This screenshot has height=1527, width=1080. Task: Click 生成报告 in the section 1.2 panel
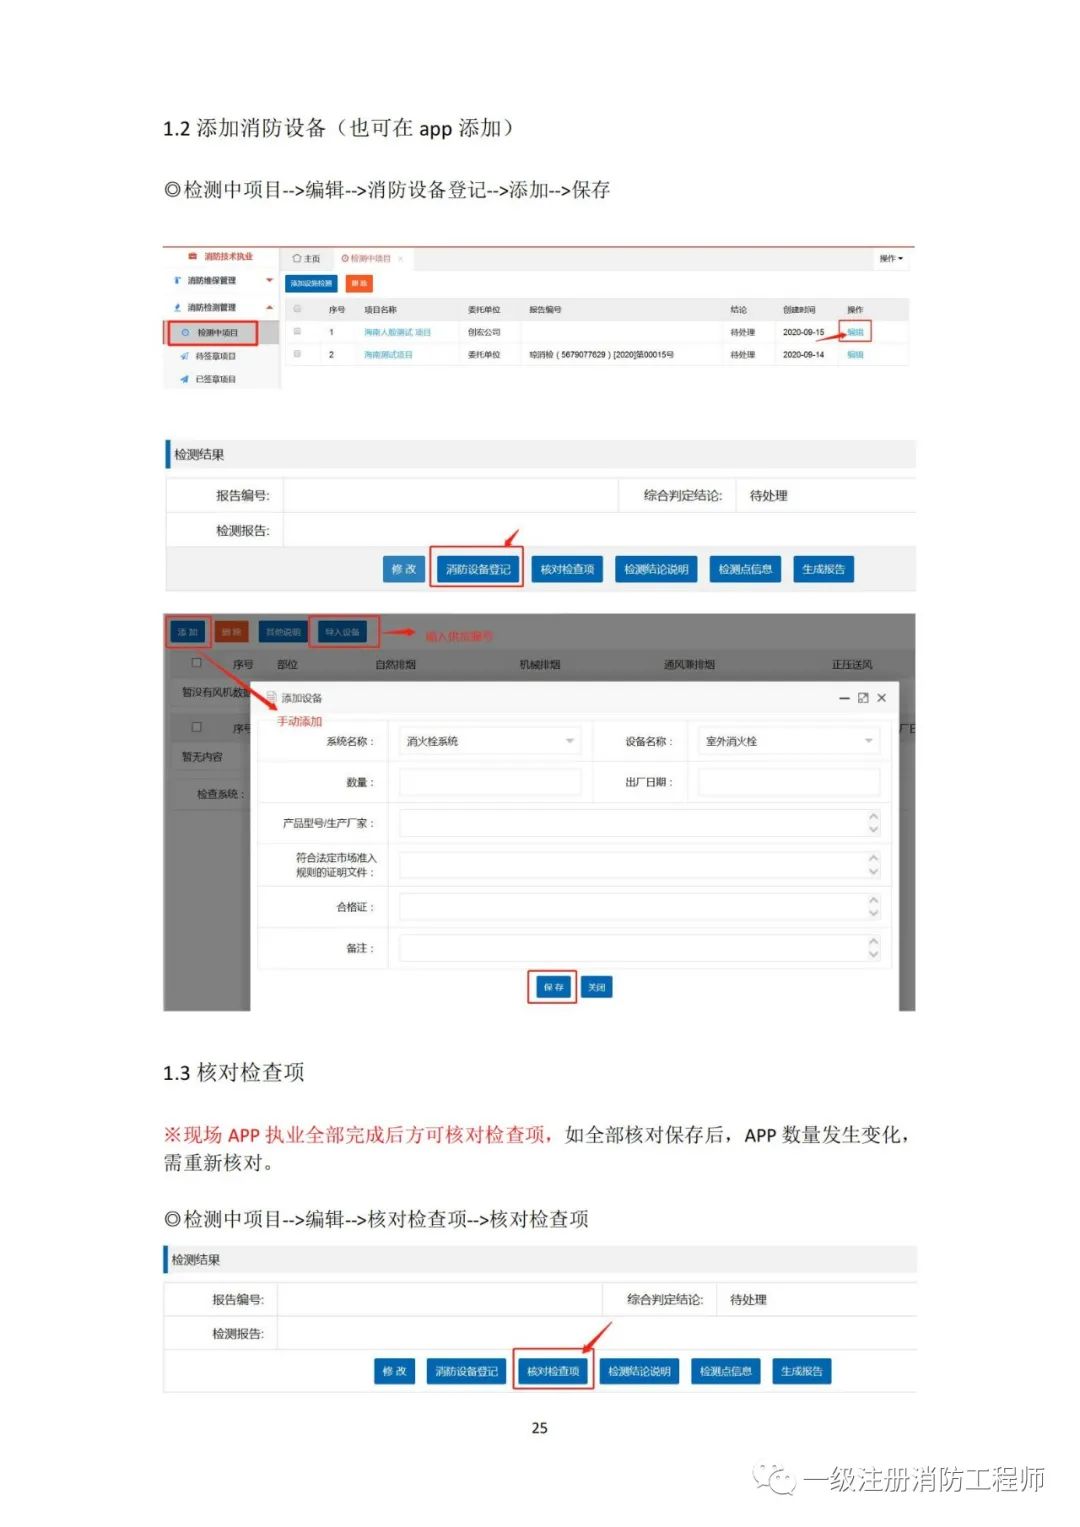coord(823,569)
